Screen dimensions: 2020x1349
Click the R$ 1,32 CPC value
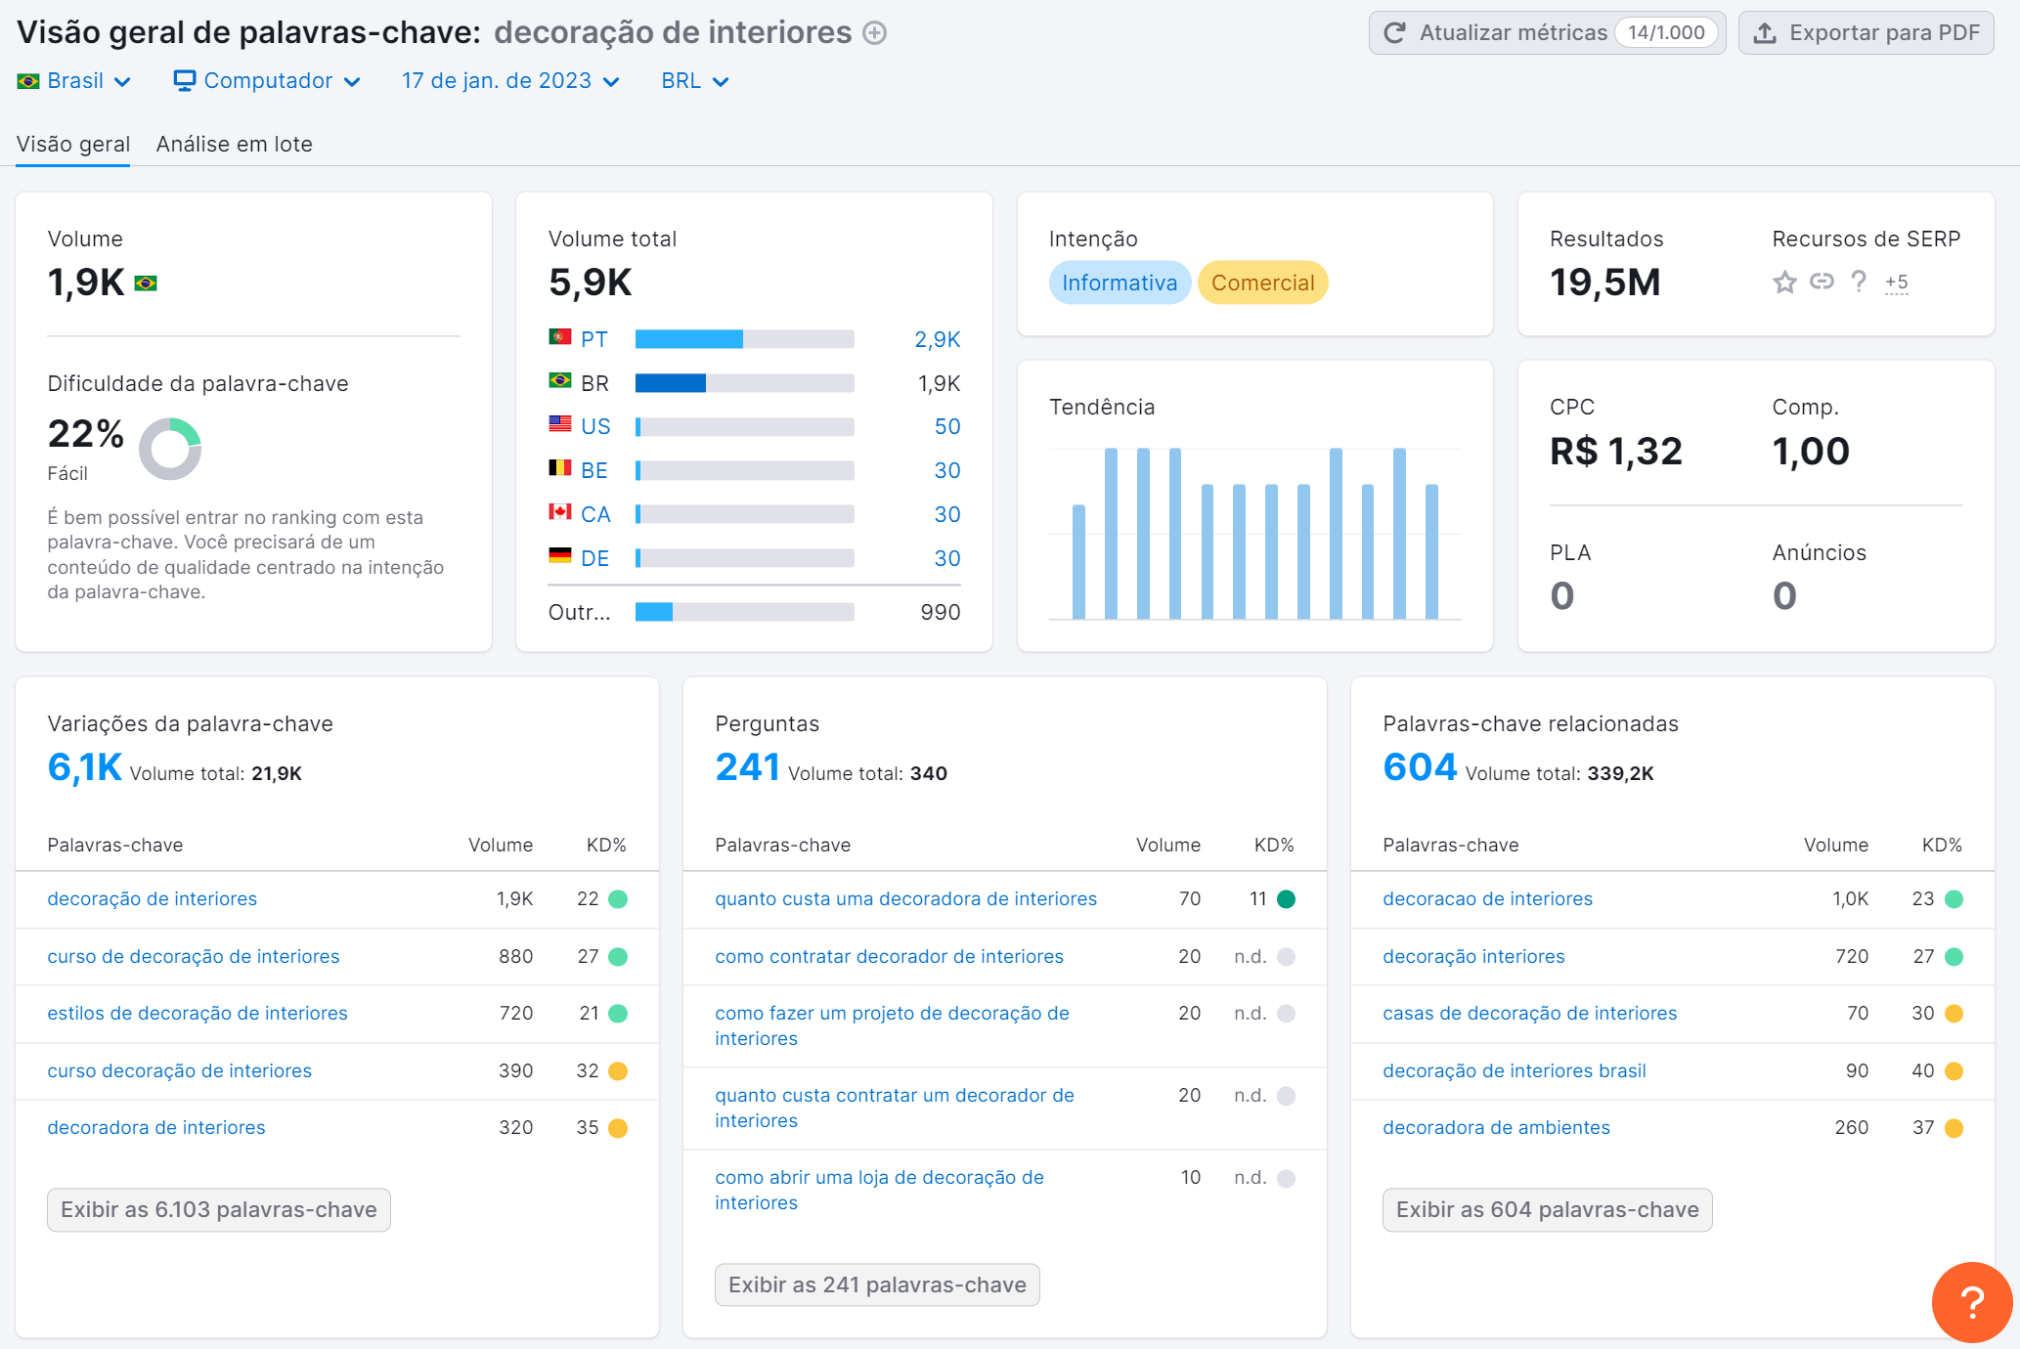1615,451
